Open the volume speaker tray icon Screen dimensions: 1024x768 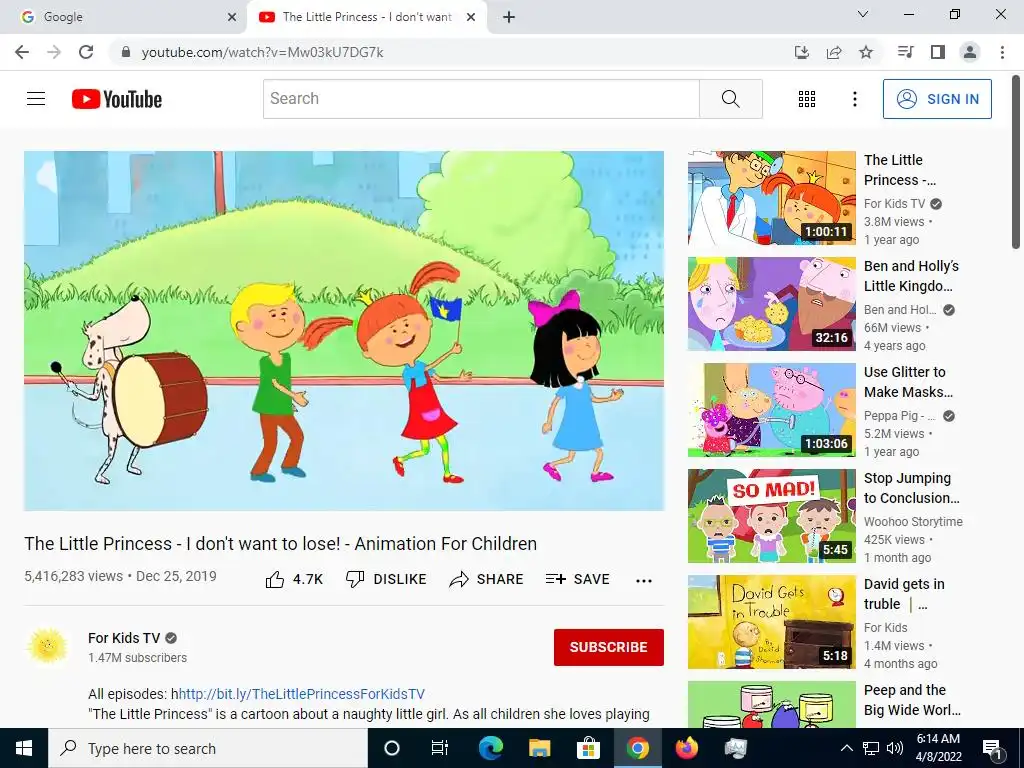click(x=895, y=748)
